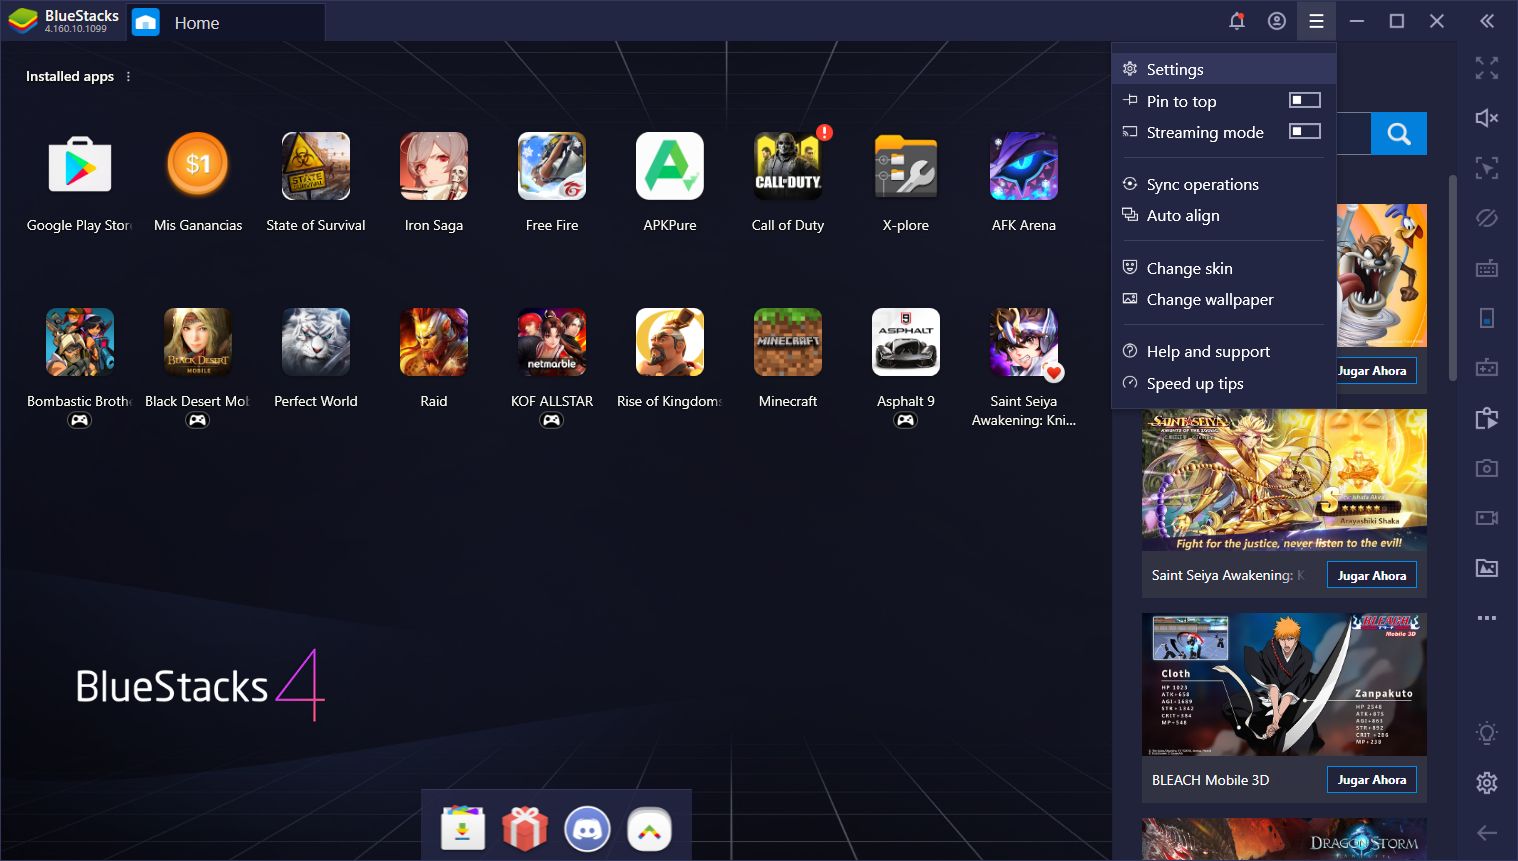The image size is (1518, 861).
Task: Open the keyboard controls icon in sidebar
Action: pos(1487,268)
